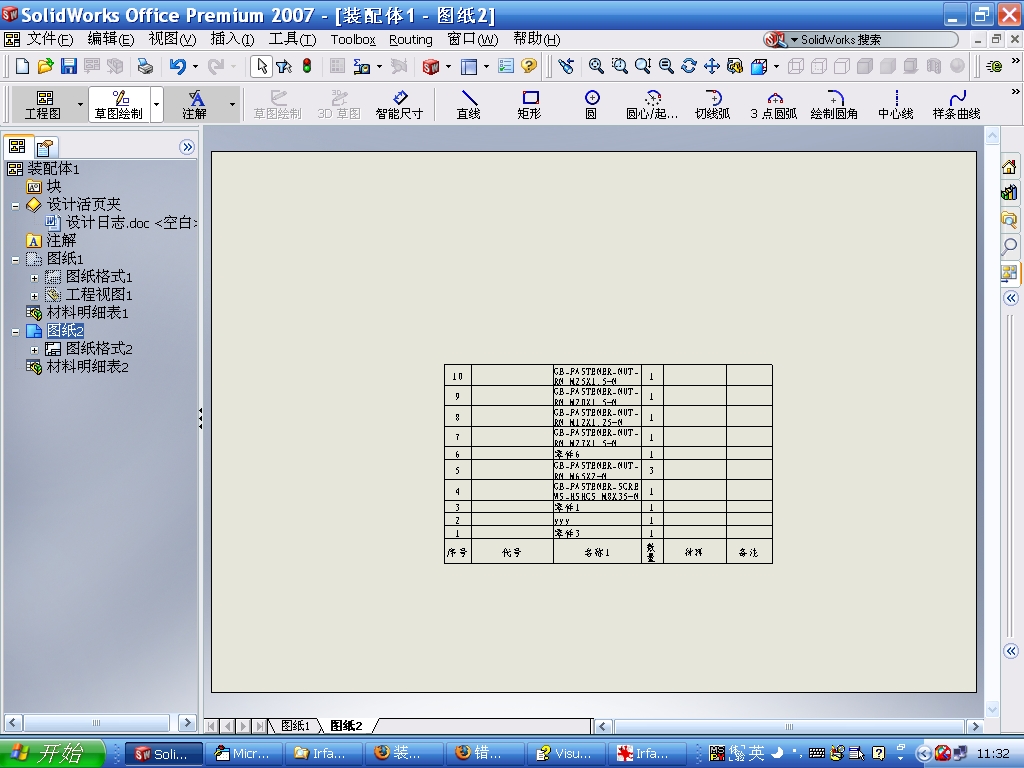Open the 文件(F) menu

(x=50, y=39)
